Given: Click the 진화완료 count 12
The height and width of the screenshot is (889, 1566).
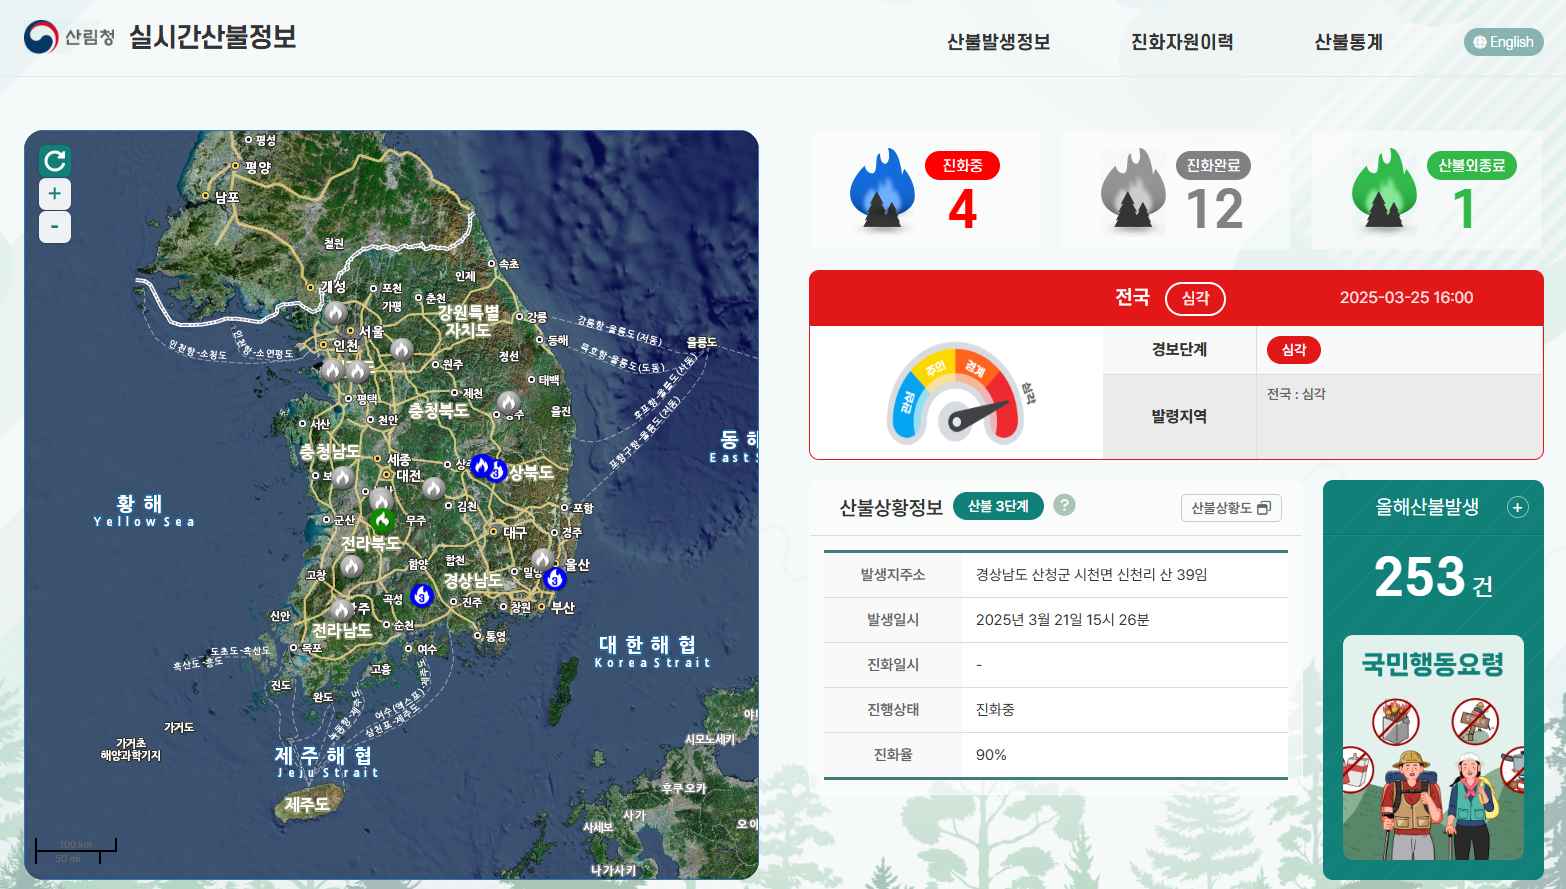Looking at the screenshot, I should (x=1214, y=209).
